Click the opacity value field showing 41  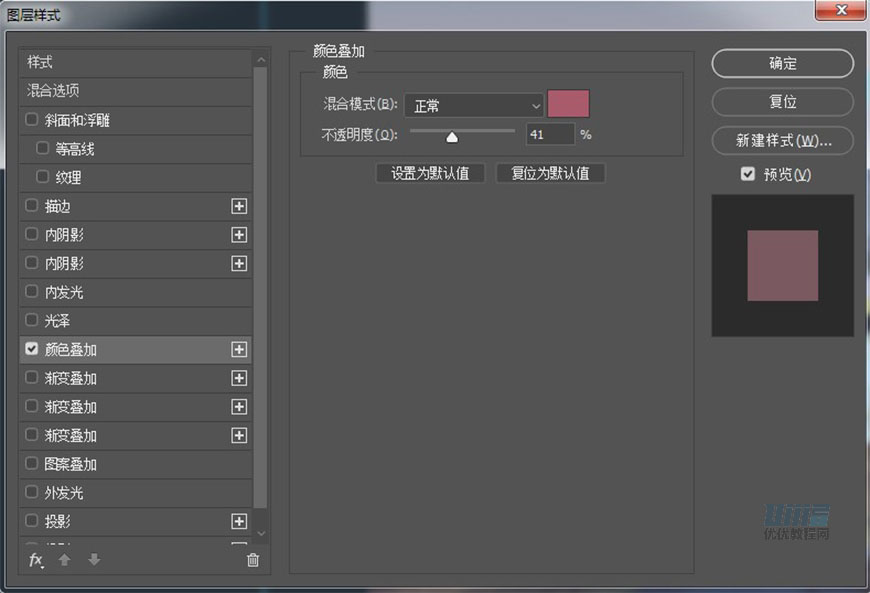pos(550,134)
